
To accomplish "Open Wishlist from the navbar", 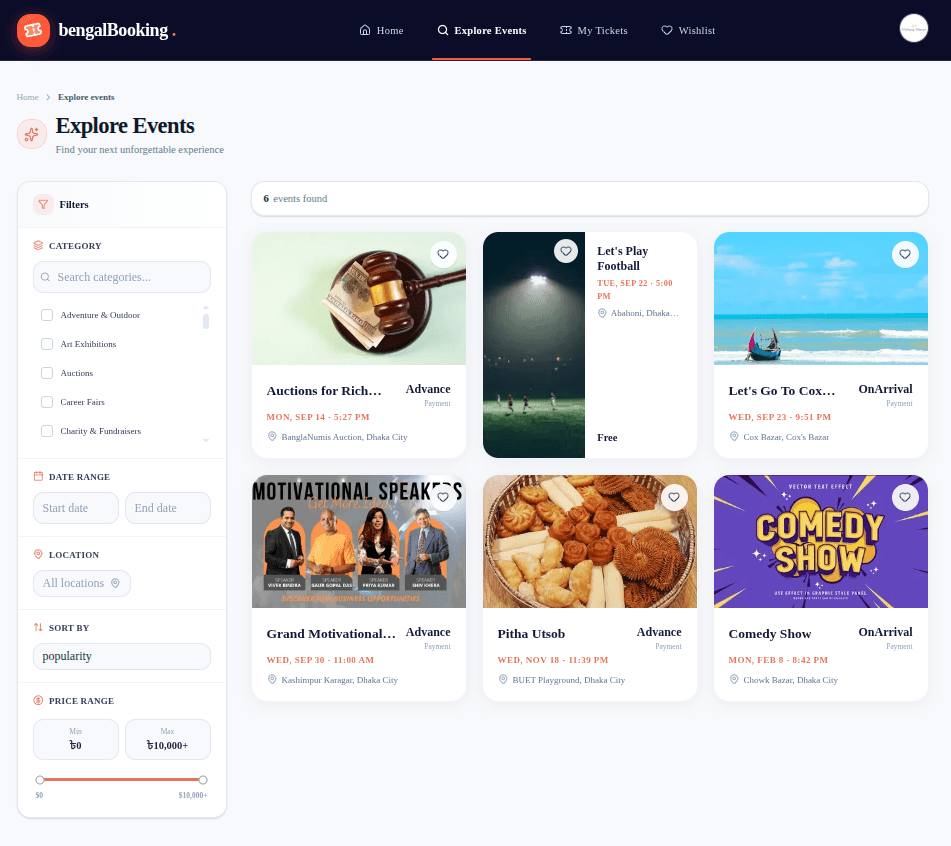I will (688, 30).
